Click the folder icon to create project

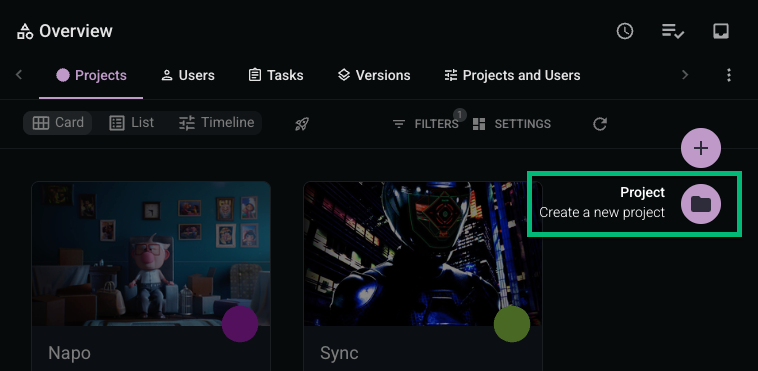pos(700,204)
